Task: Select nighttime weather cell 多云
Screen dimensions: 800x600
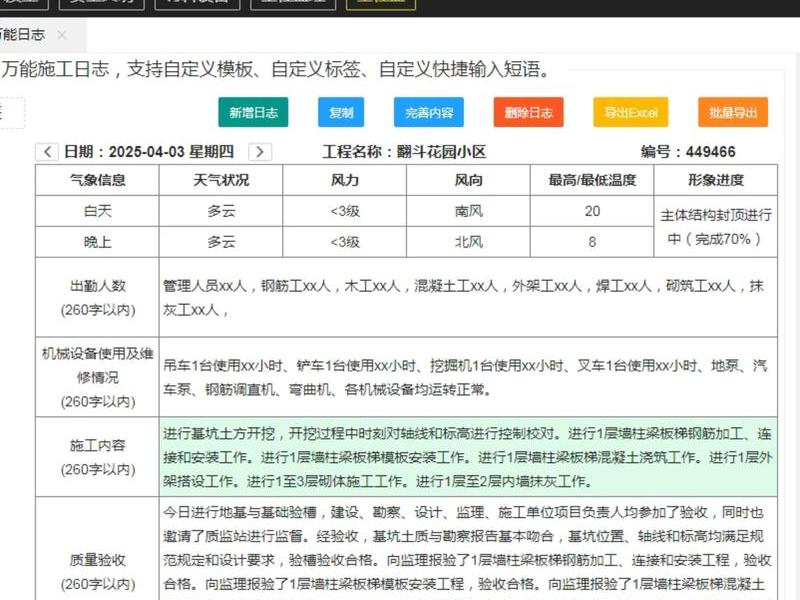Action: (221, 242)
